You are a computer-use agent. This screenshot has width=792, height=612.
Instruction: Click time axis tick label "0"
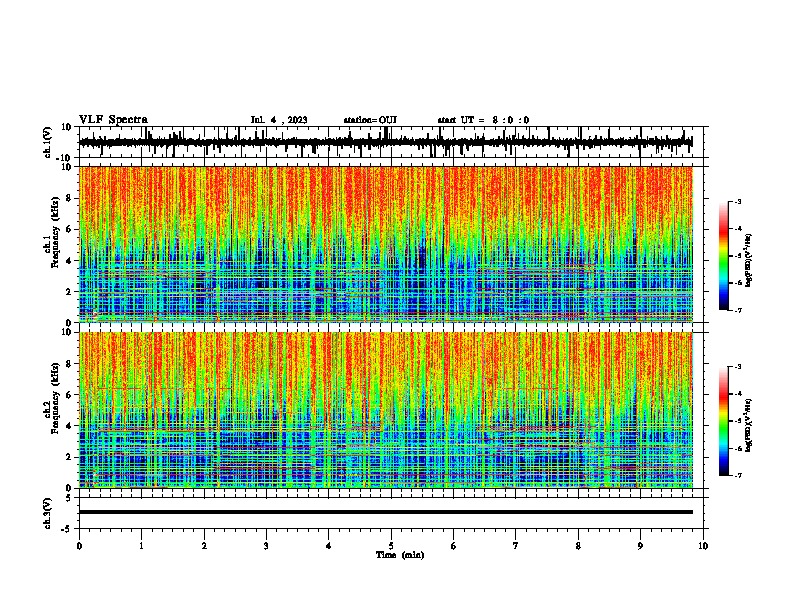pos(79,546)
